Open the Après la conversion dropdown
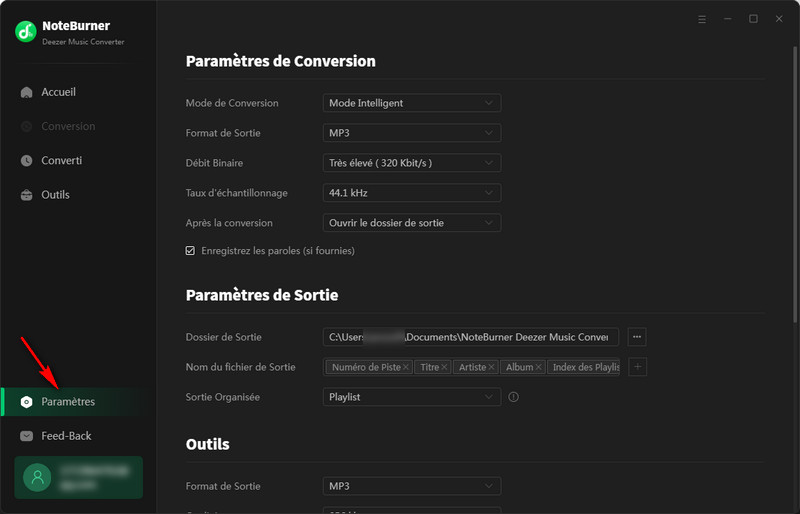The height and width of the screenshot is (514, 800). (x=412, y=223)
